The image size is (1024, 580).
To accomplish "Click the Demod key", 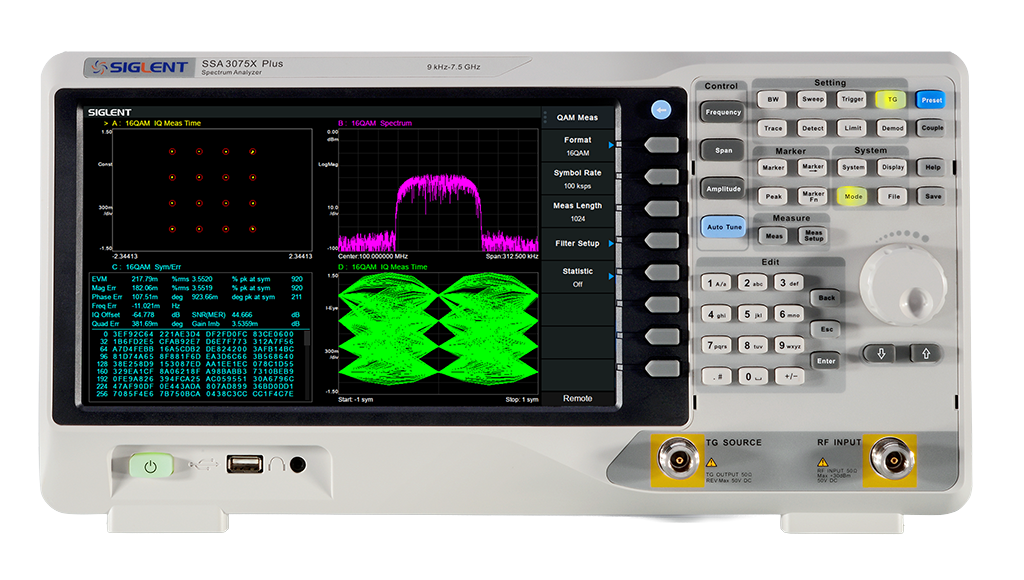I will point(892,128).
